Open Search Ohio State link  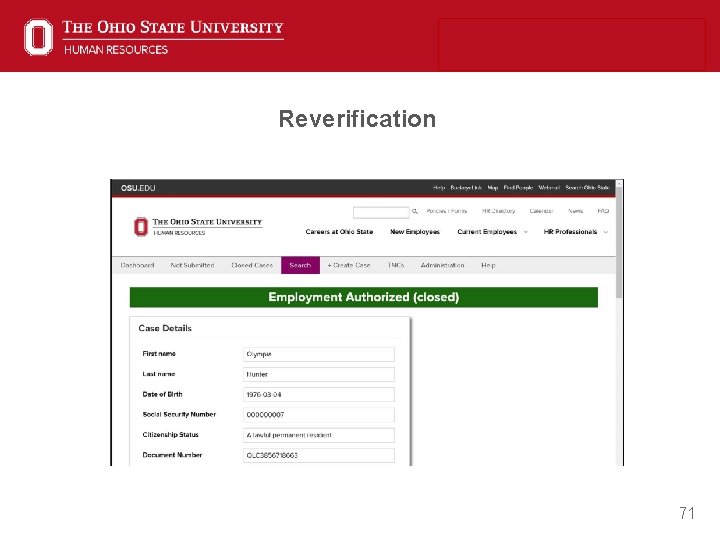pos(587,188)
